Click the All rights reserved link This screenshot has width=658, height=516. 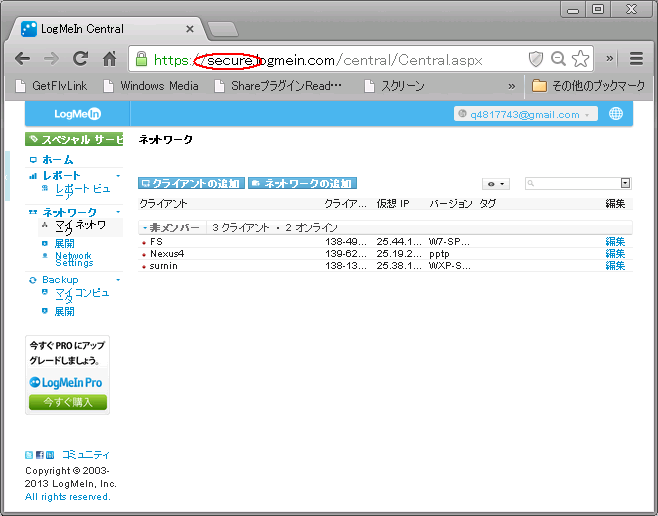68,497
